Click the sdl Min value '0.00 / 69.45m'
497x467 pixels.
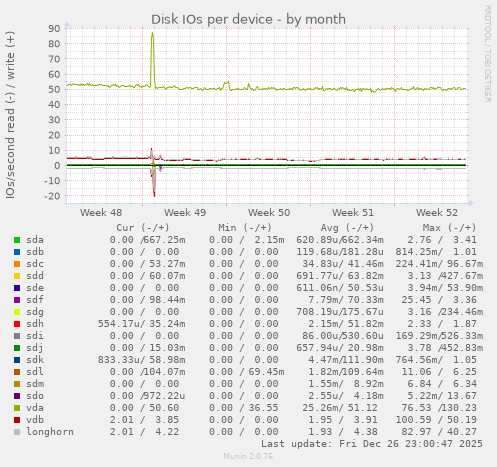click(247, 372)
